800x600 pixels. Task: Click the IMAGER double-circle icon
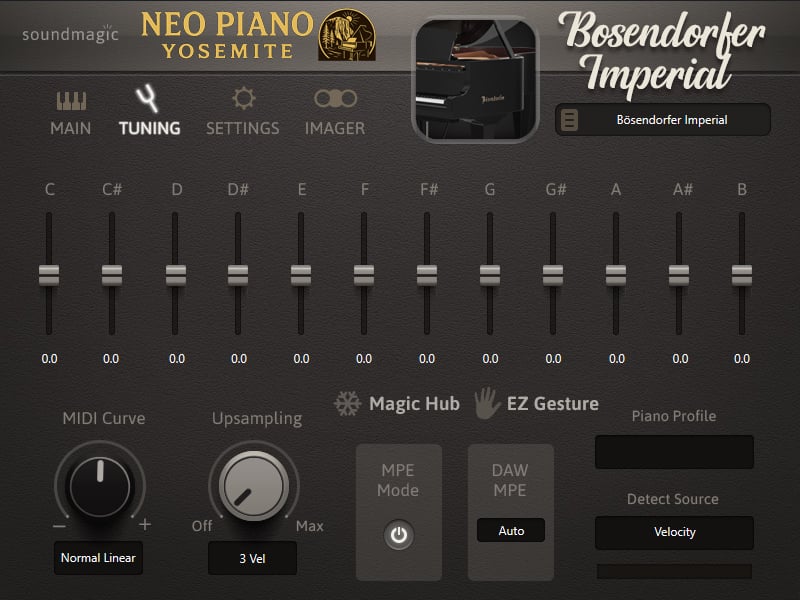click(335, 99)
